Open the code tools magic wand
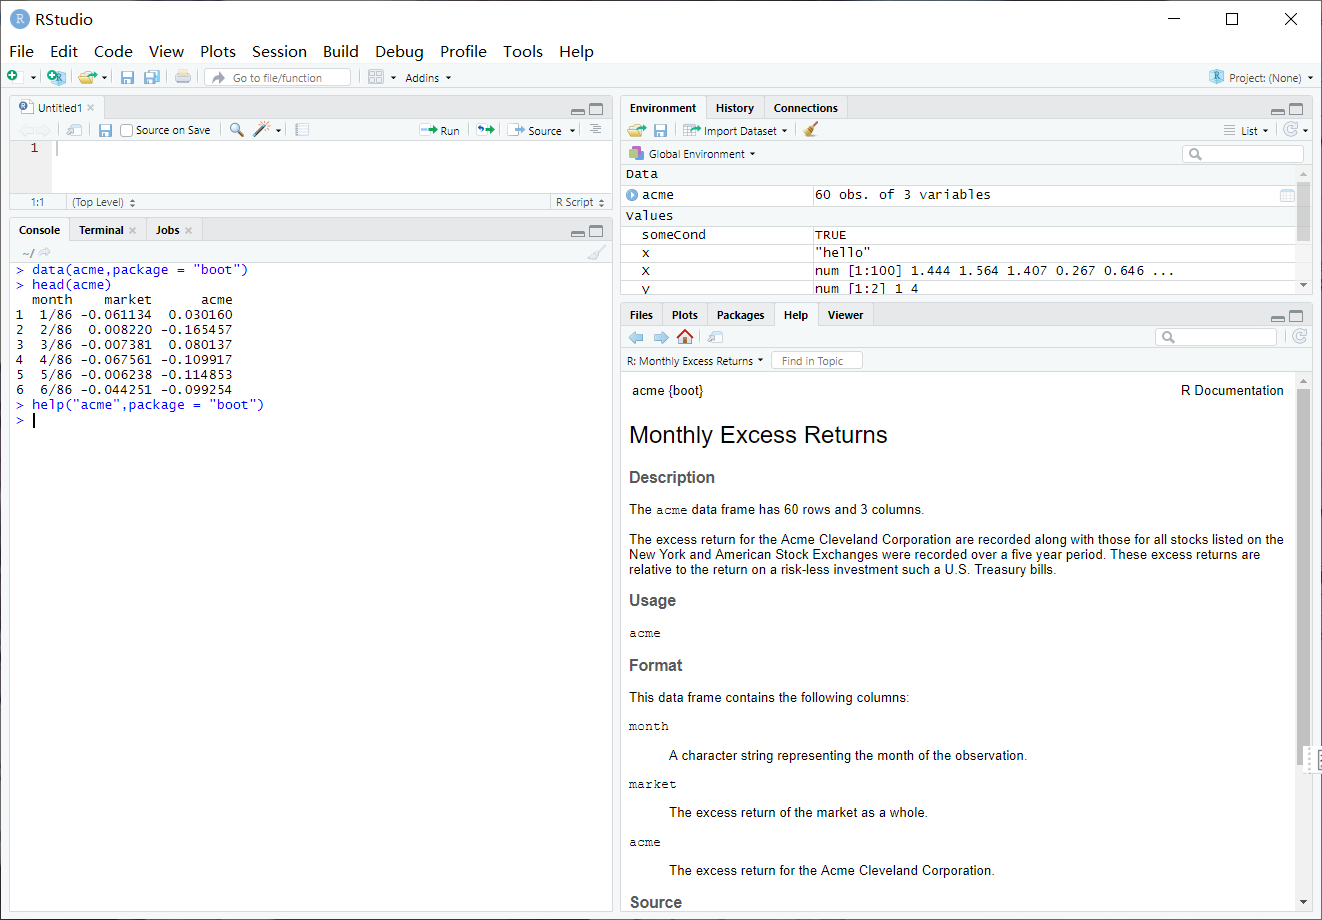1322x920 pixels. coord(262,130)
